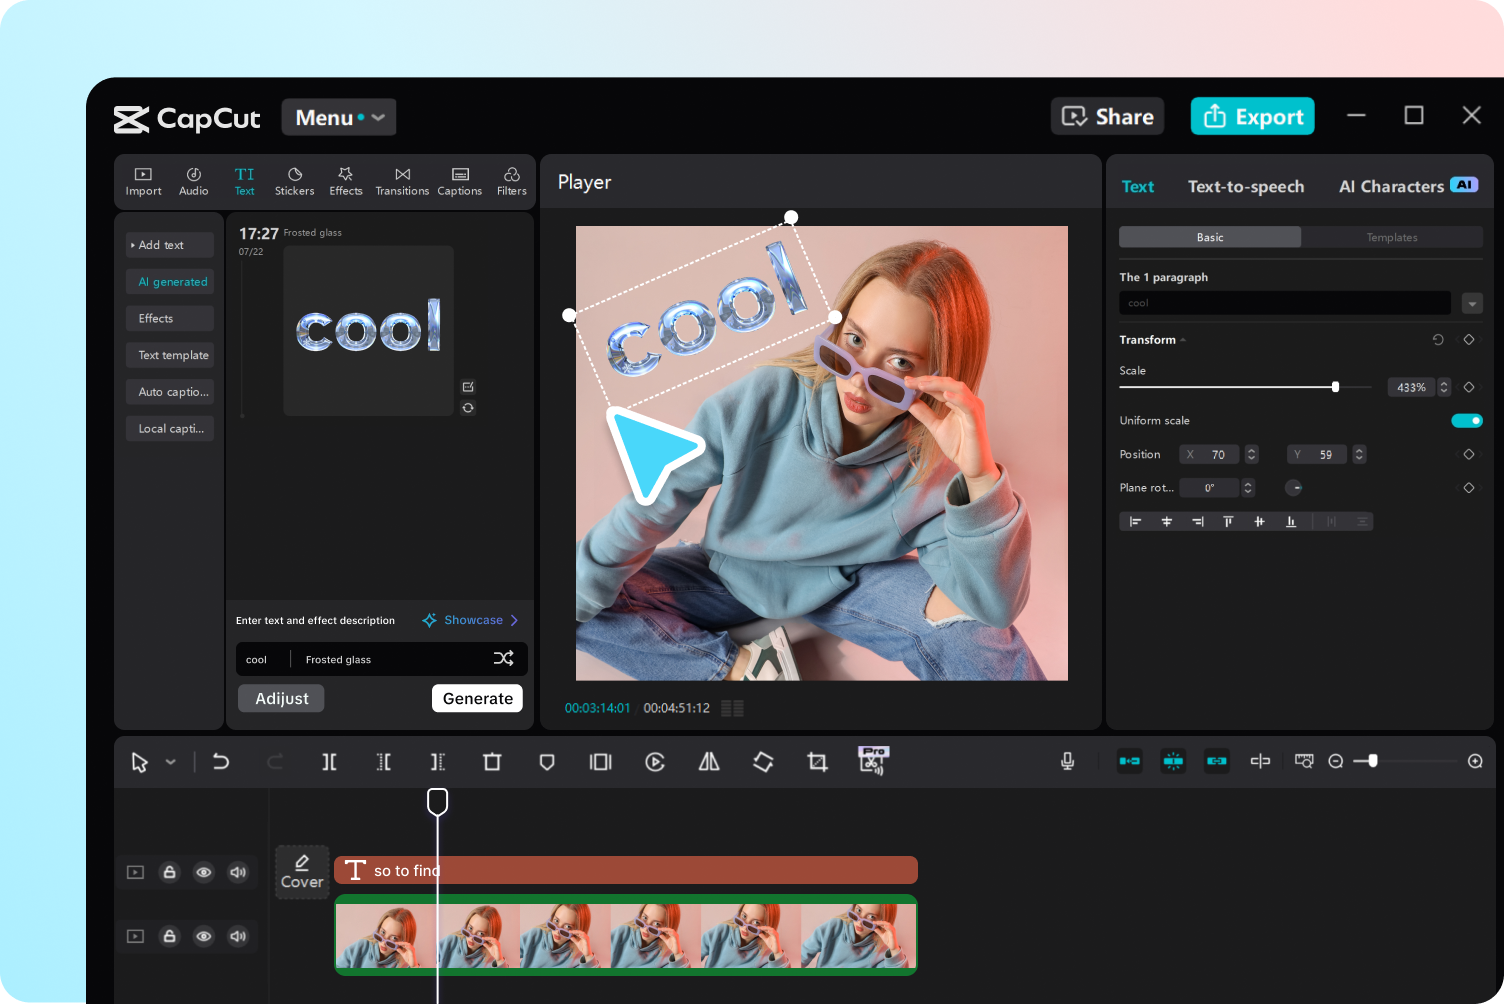Select the Crop tool in the toolbar
The width and height of the screenshot is (1504, 1004).
[x=817, y=762]
